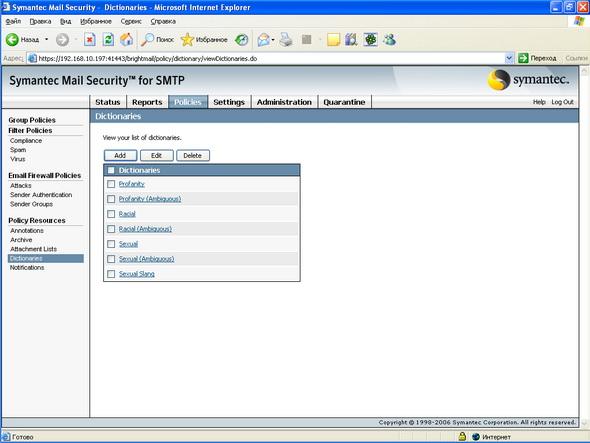This screenshot has width=590, height=443.
Task: Open Attachment Lists in sidebar
Action: (x=33, y=249)
